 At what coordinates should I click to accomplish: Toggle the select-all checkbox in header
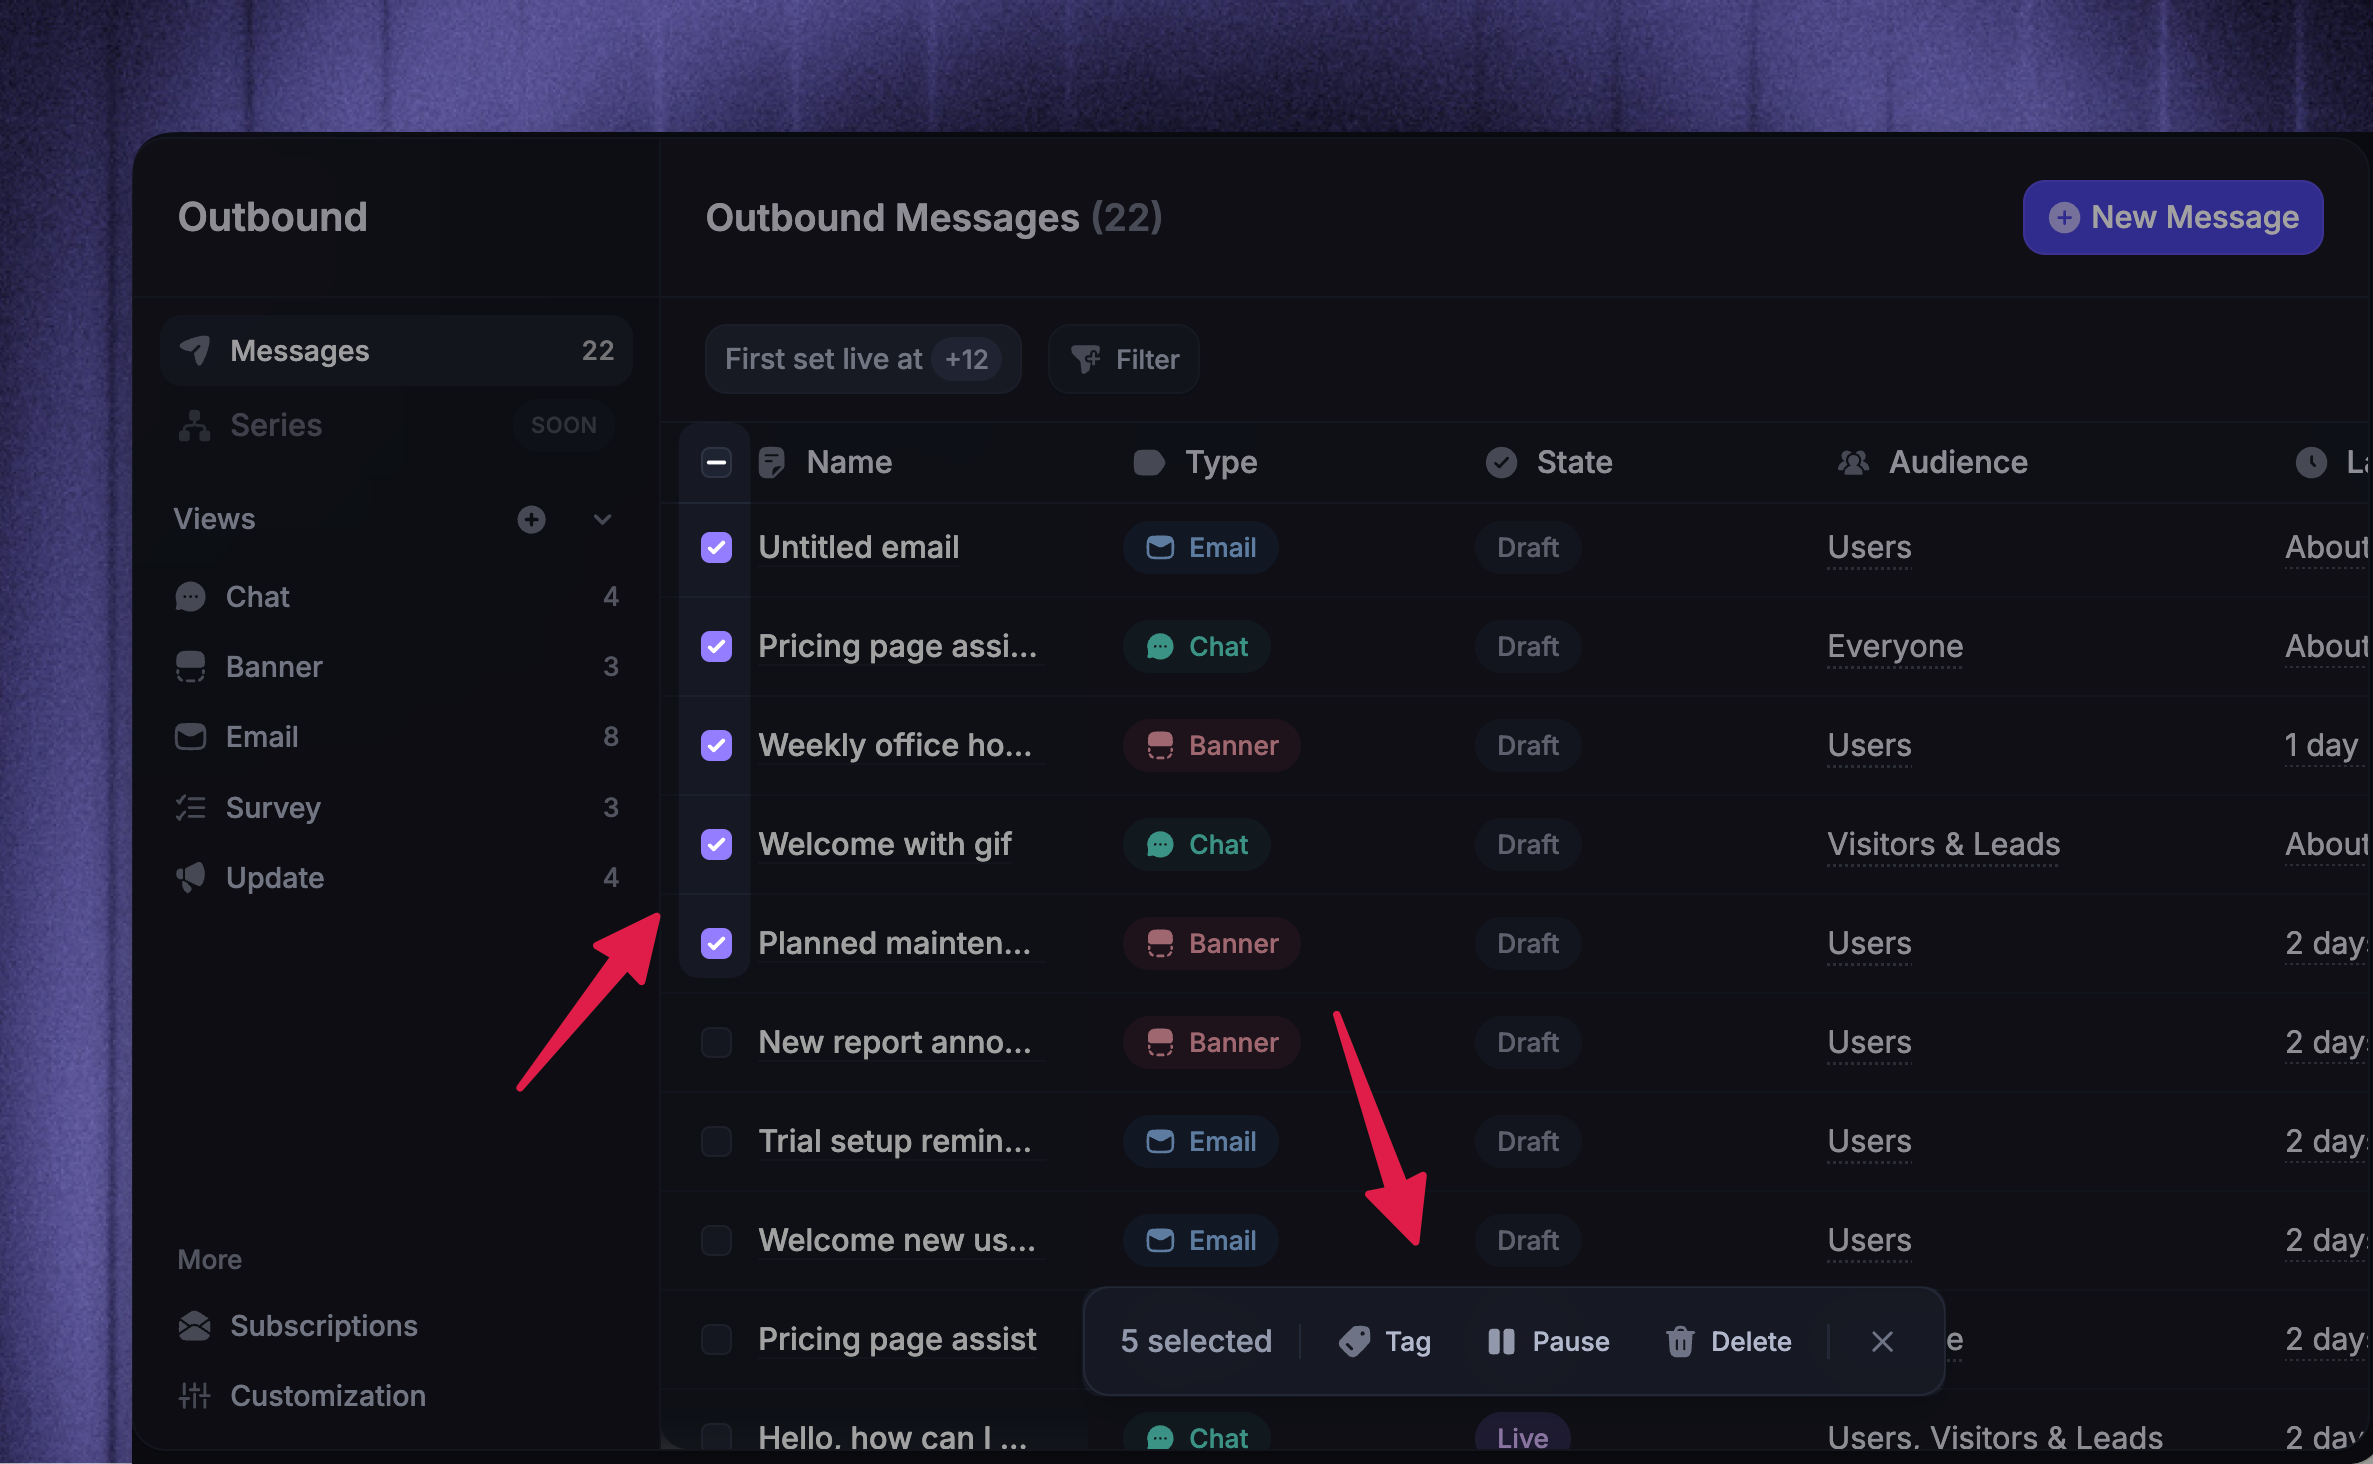[x=716, y=462]
